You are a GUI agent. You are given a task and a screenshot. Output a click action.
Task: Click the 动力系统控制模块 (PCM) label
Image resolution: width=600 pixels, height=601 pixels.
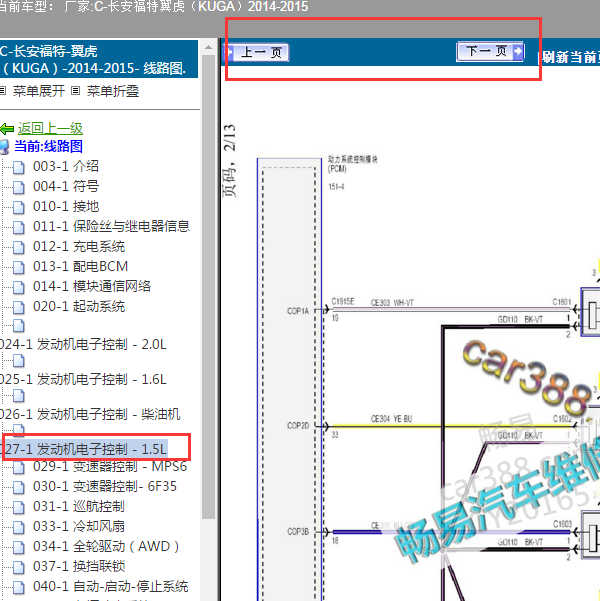click(x=352, y=164)
